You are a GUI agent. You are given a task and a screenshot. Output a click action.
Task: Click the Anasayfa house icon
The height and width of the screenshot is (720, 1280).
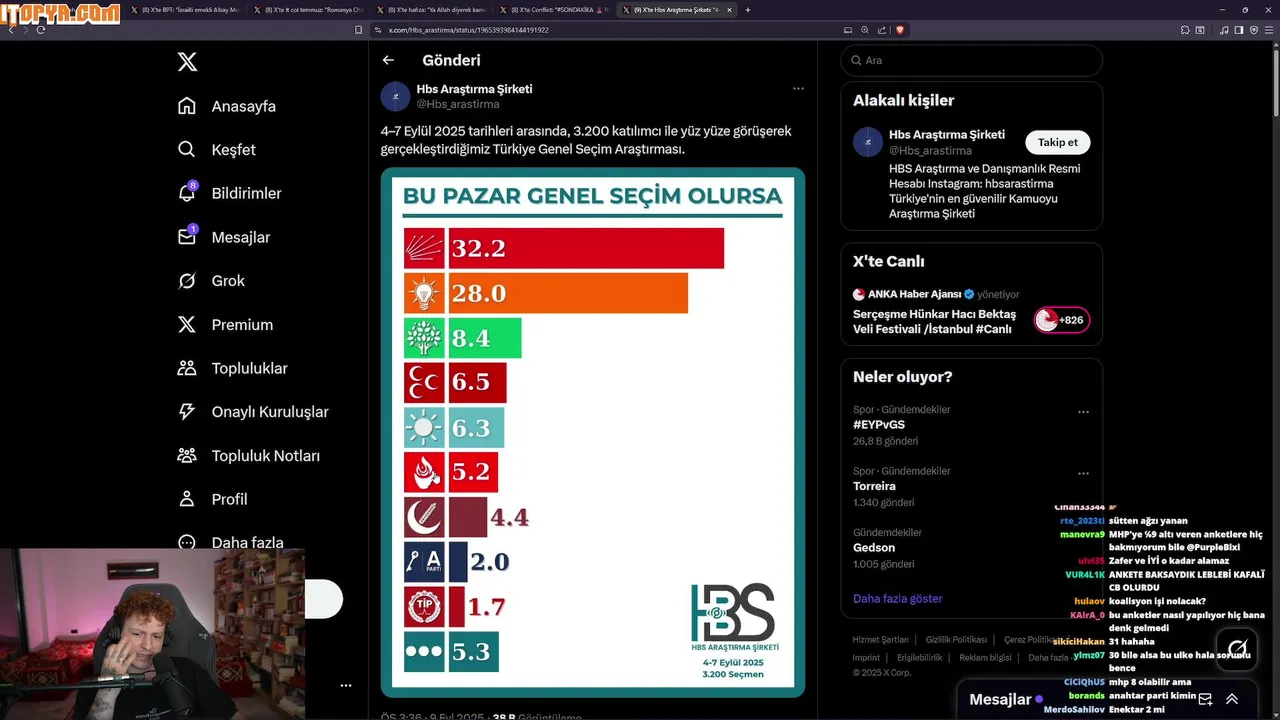[187, 106]
